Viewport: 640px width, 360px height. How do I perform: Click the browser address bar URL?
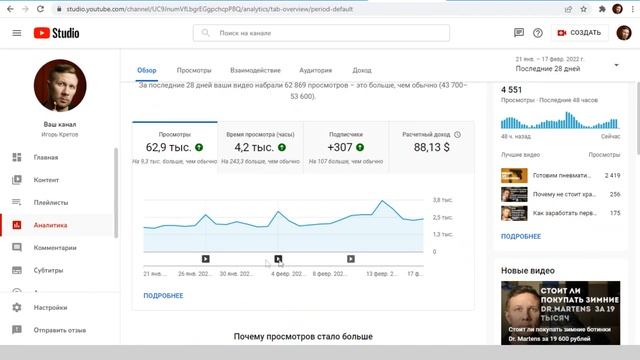click(209, 9)
